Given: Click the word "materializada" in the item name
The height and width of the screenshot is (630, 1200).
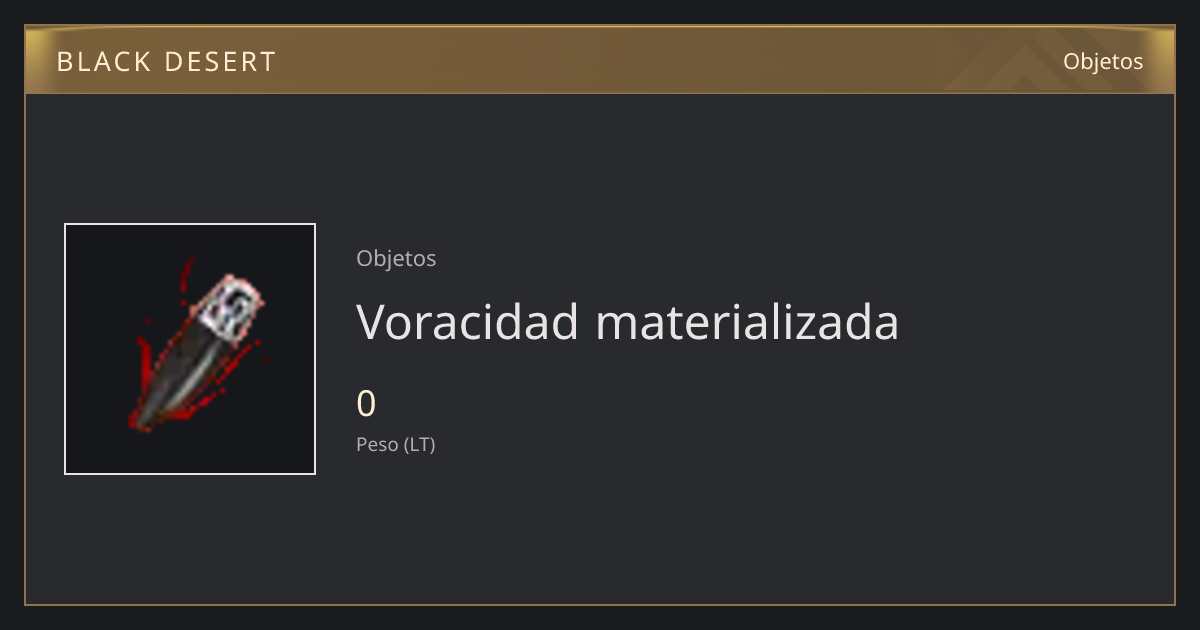Looking at the screenshot, I should [x=747, y=322].
